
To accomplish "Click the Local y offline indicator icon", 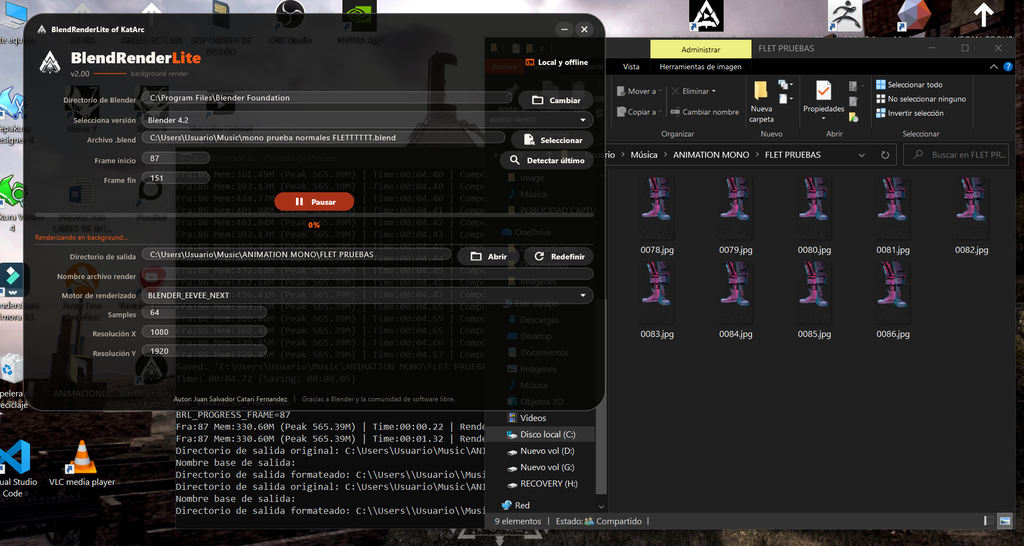I will coord(530,62).
